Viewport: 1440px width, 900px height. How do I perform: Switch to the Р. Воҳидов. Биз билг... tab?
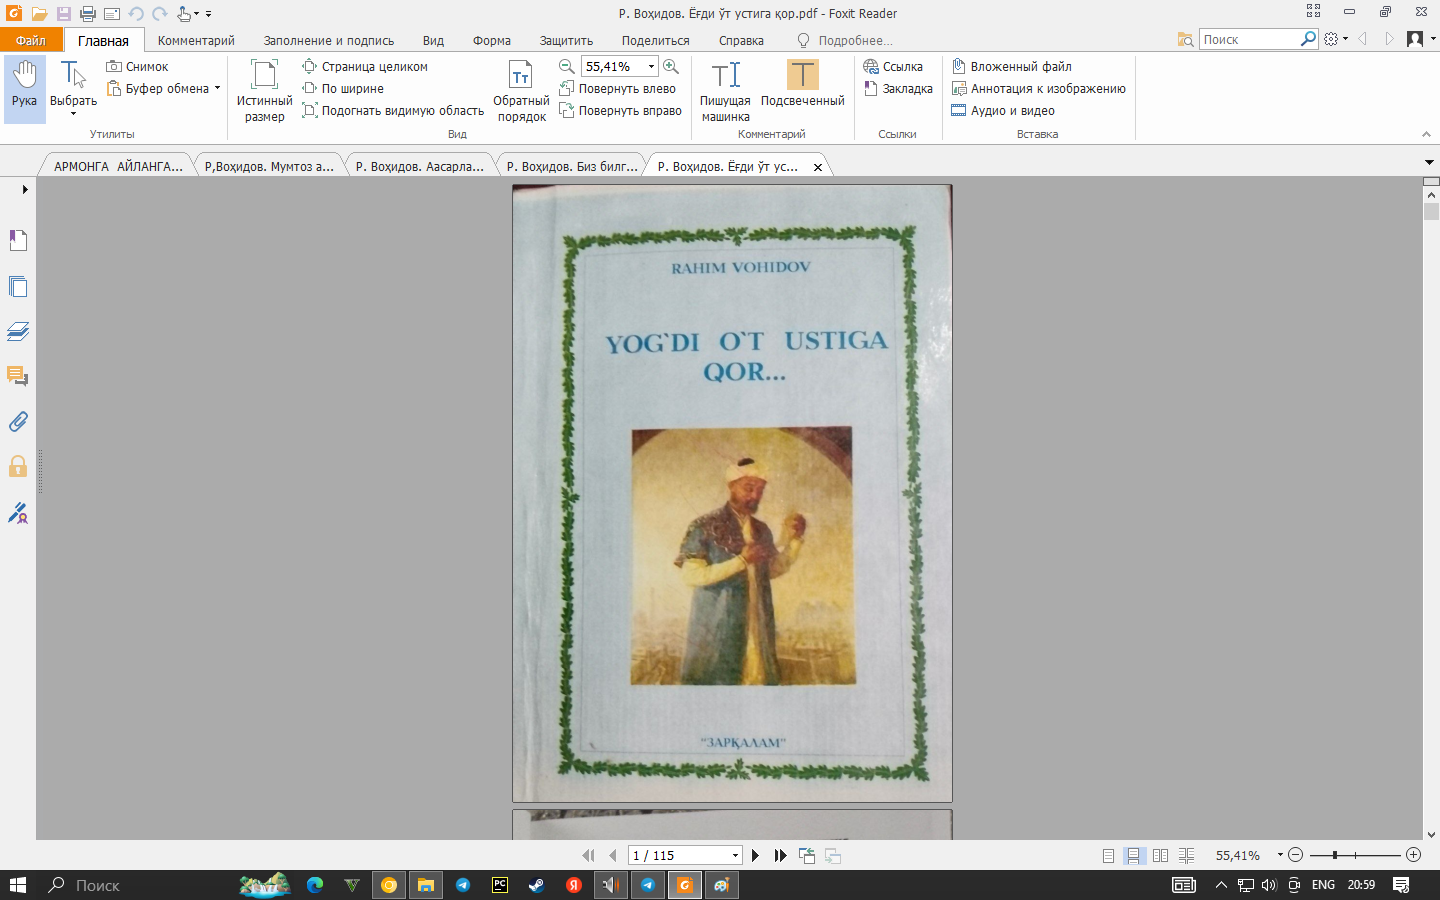tap(572, 167)
